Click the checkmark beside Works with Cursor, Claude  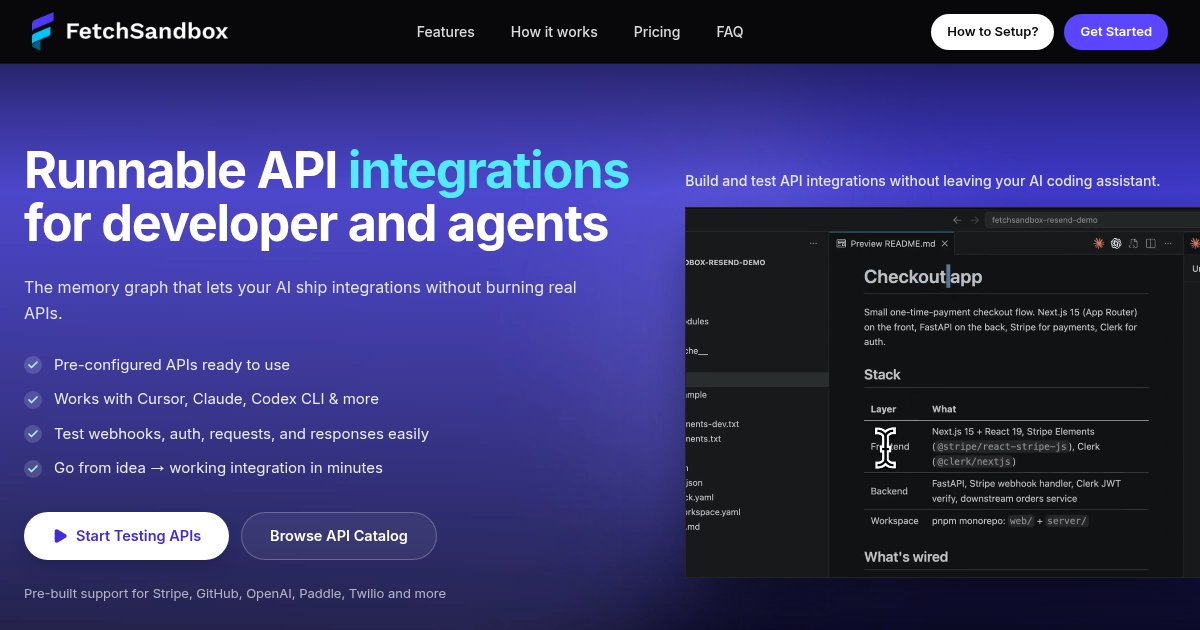33,399
